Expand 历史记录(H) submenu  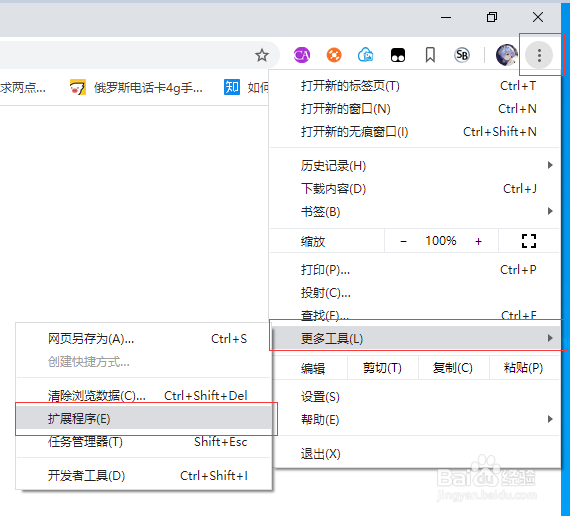[x=414, y=166]
